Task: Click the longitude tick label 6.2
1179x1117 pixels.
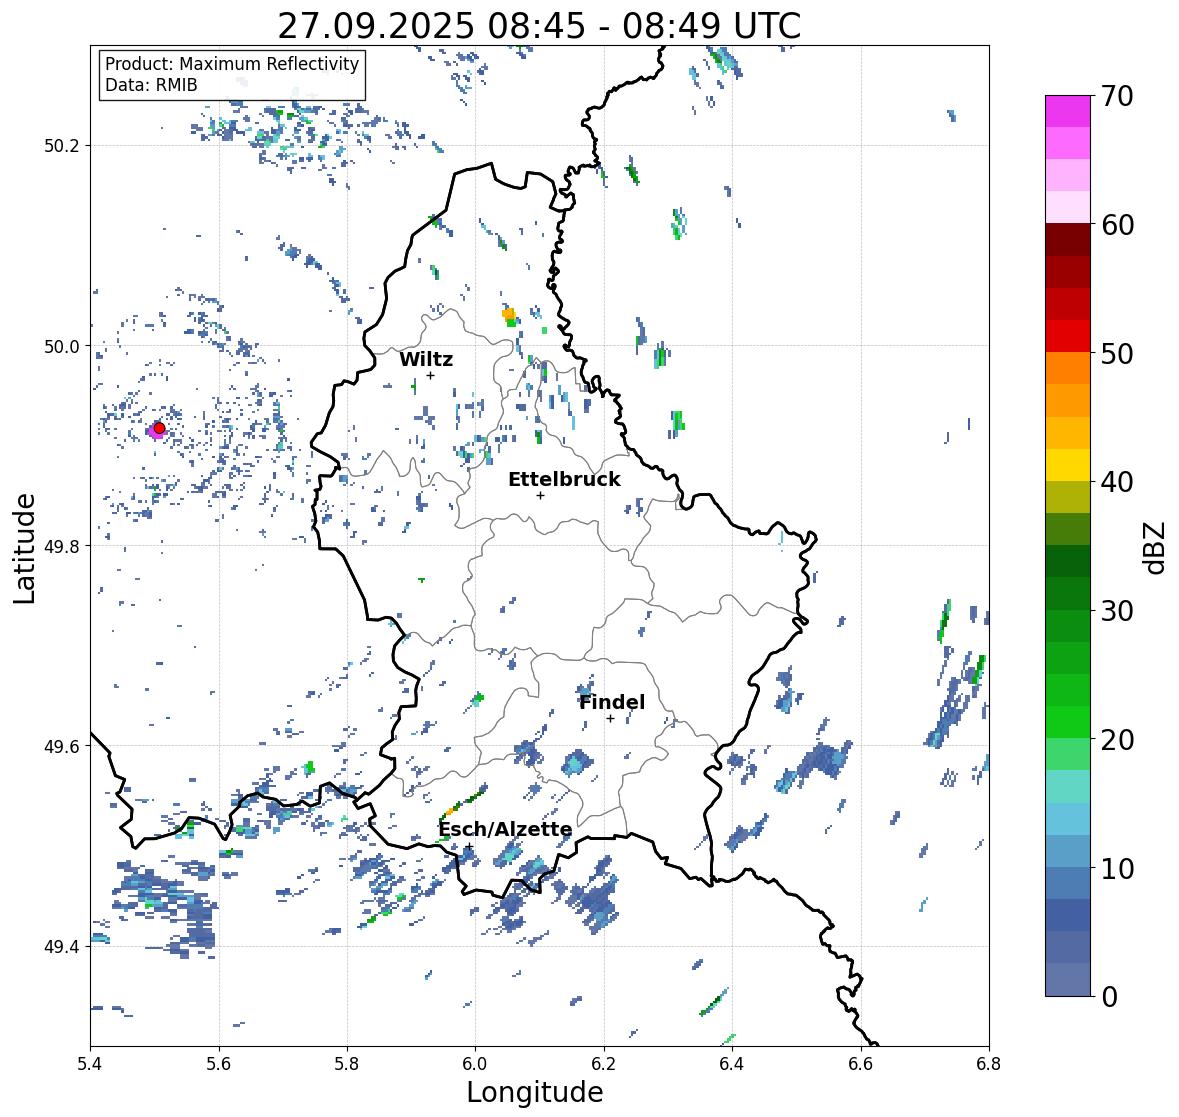Action: [604, 1063]
